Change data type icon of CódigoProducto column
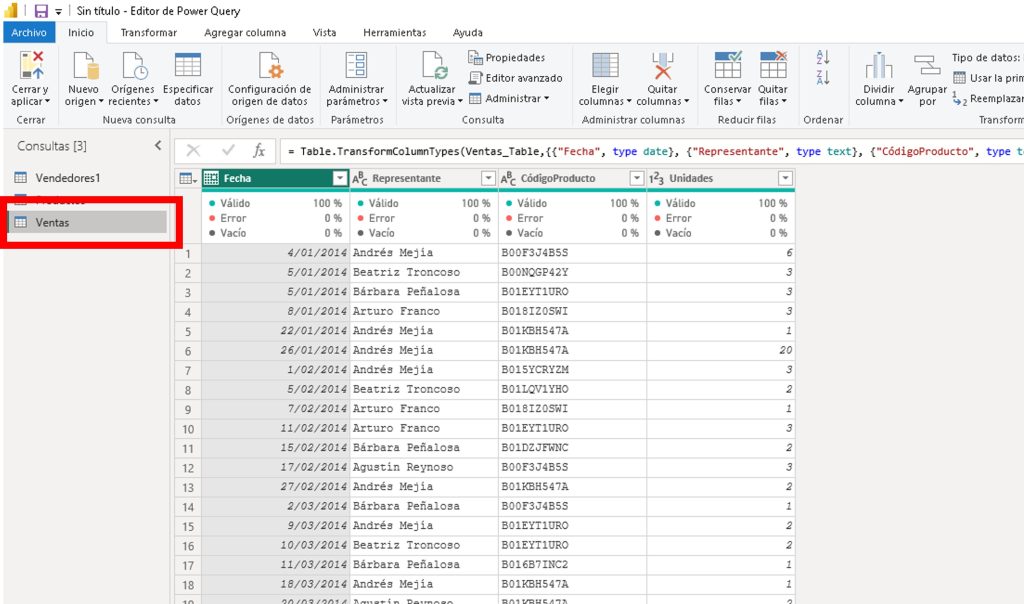Viewport: 1024px width, 604px height. pyautogui.click(x=507, y=178)
